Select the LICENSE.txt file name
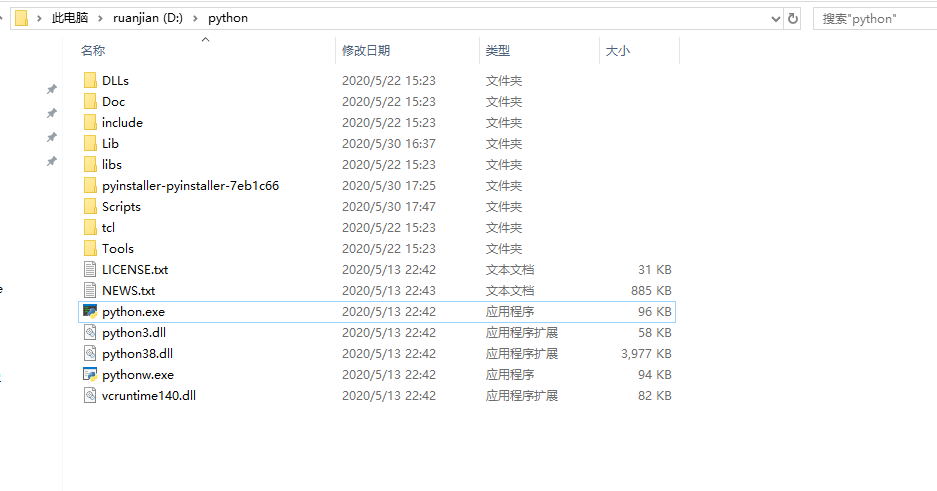The image size is (937, 491). pos(135,269)
